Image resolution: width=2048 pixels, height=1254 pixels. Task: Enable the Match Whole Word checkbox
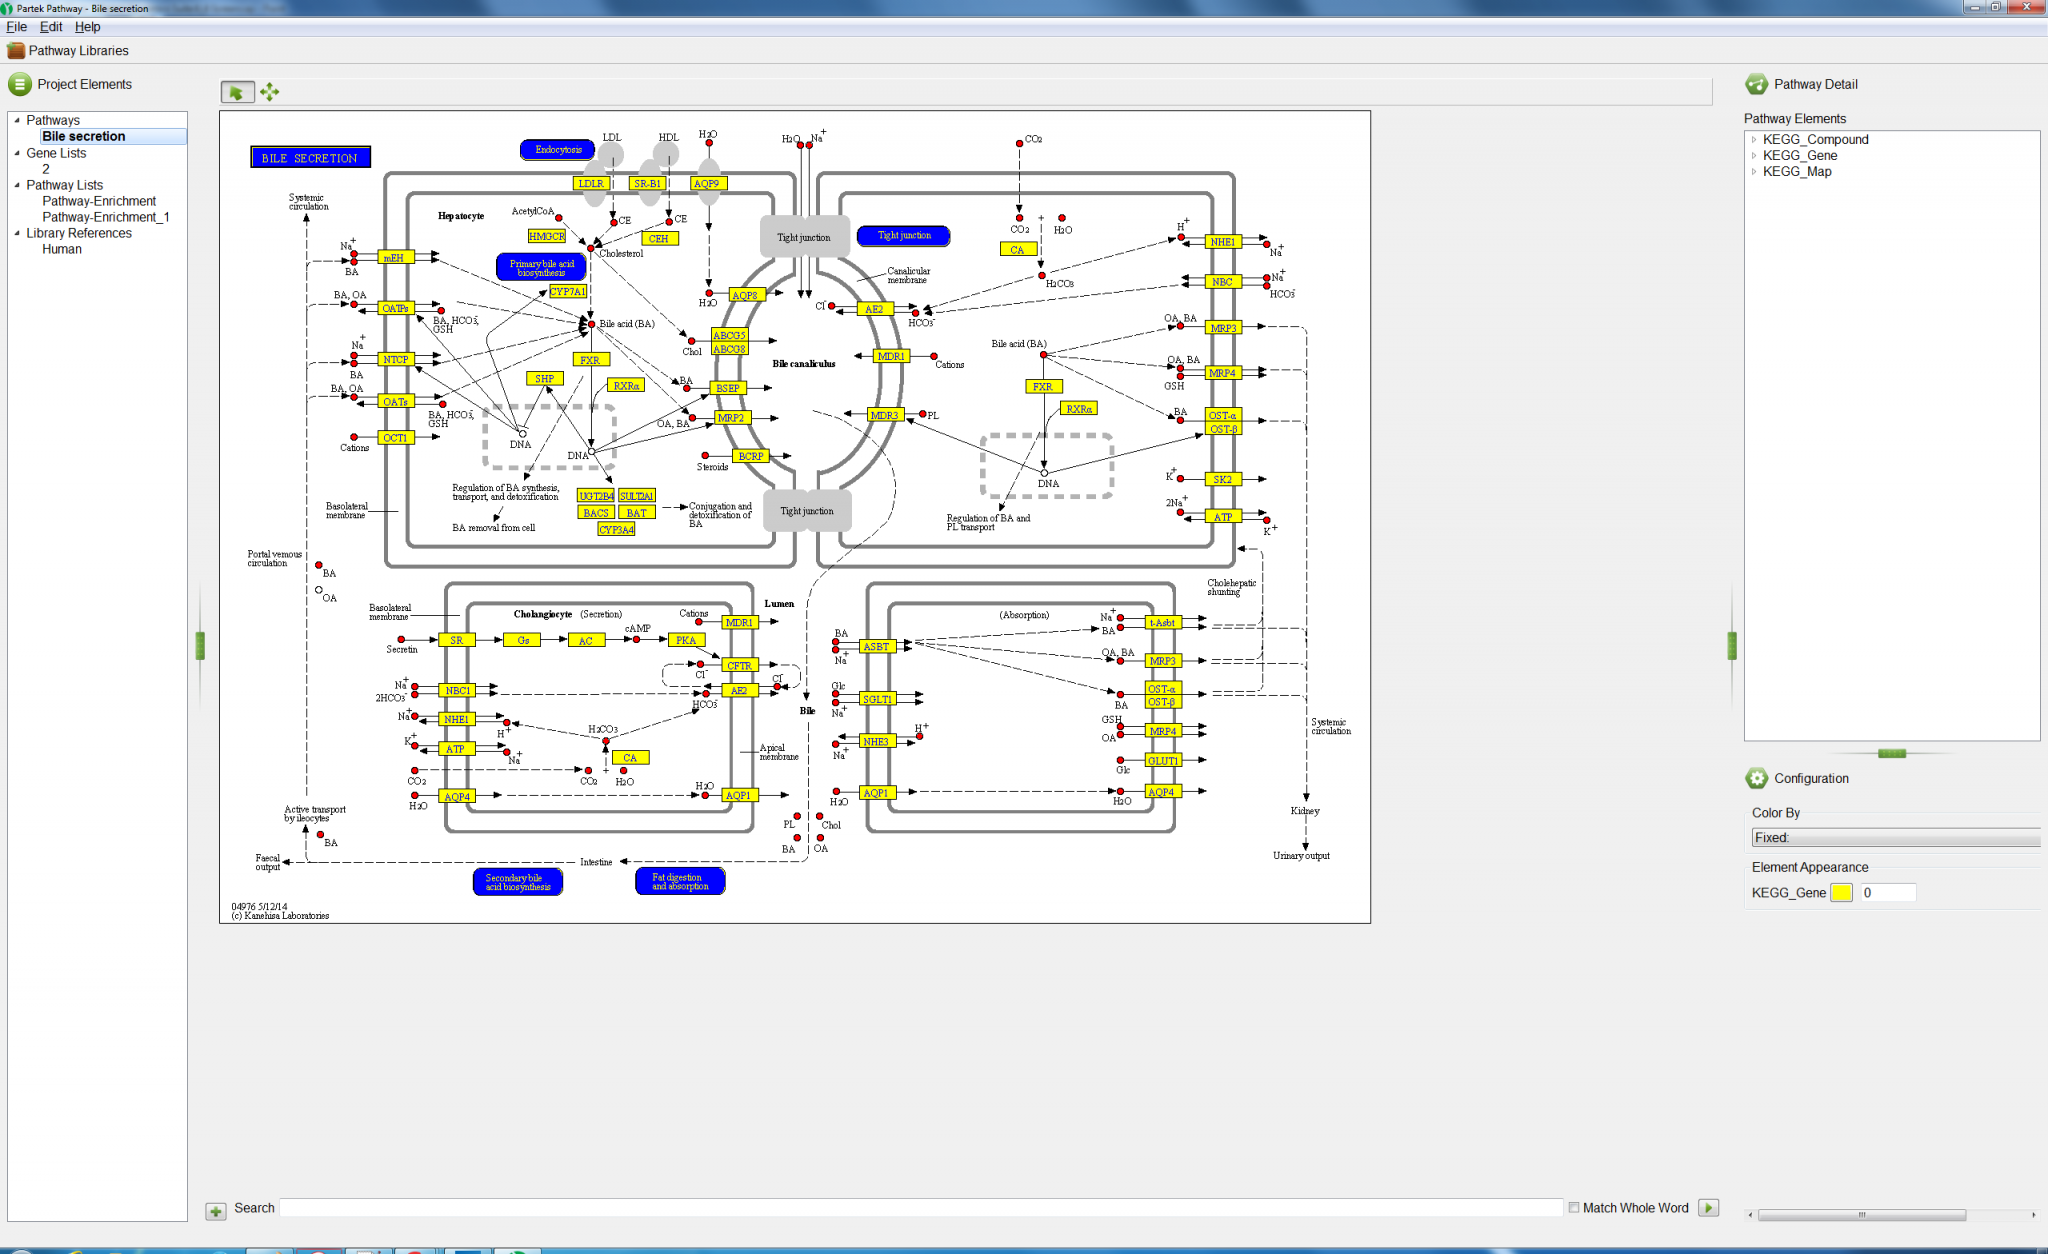click(x=1573, y=1207)
